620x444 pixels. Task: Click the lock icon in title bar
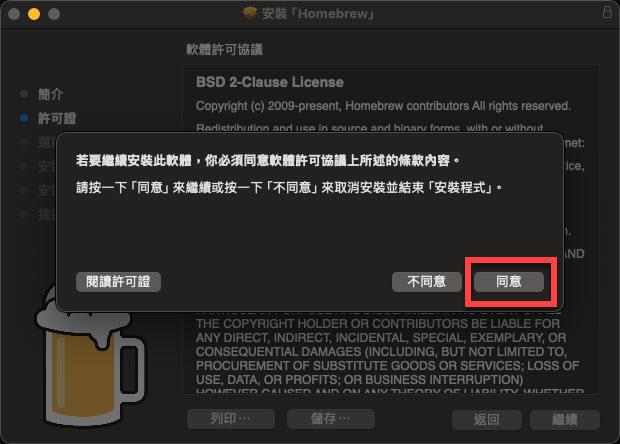point(607,12)
